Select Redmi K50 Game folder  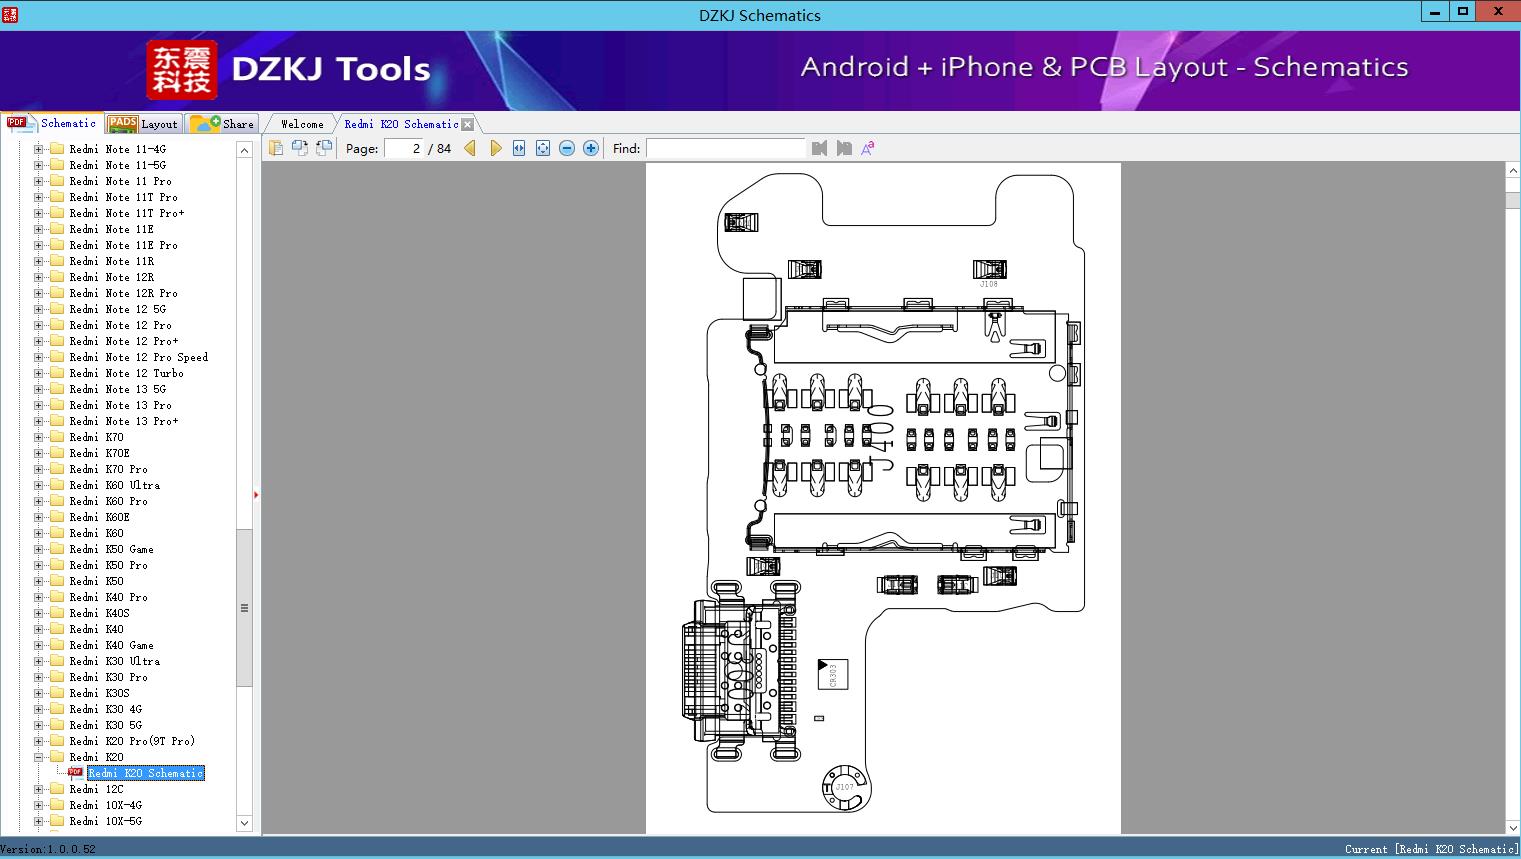tap(111, 549)
